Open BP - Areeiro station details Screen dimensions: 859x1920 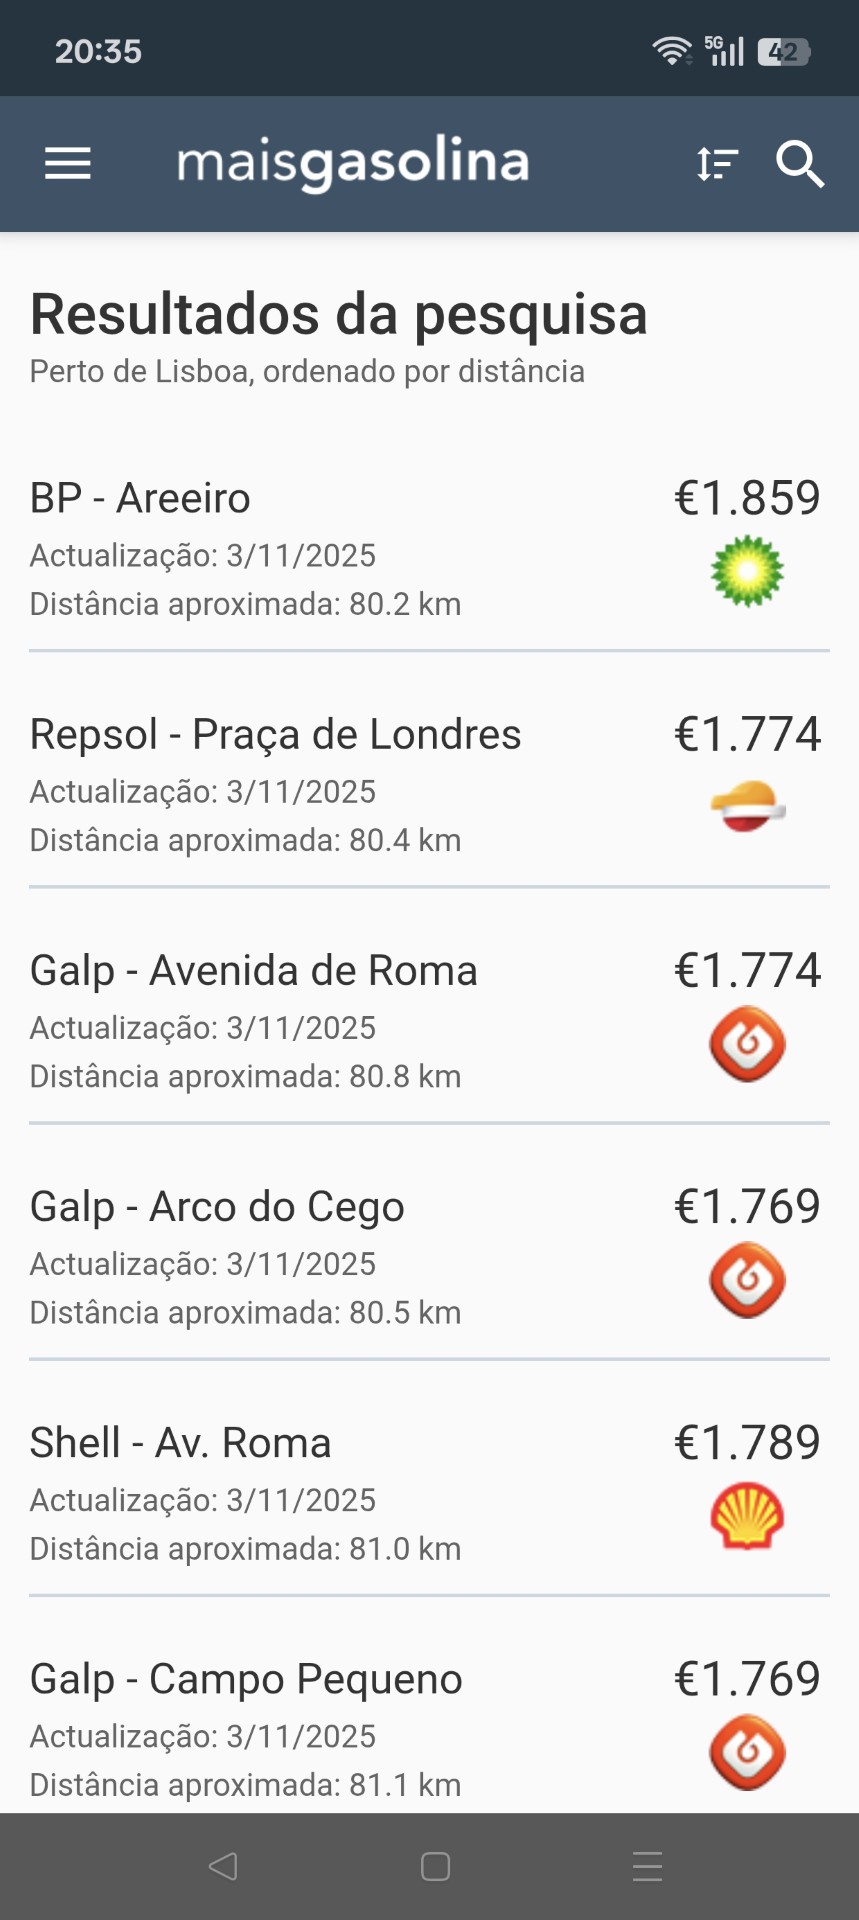(x=140, y=498)
